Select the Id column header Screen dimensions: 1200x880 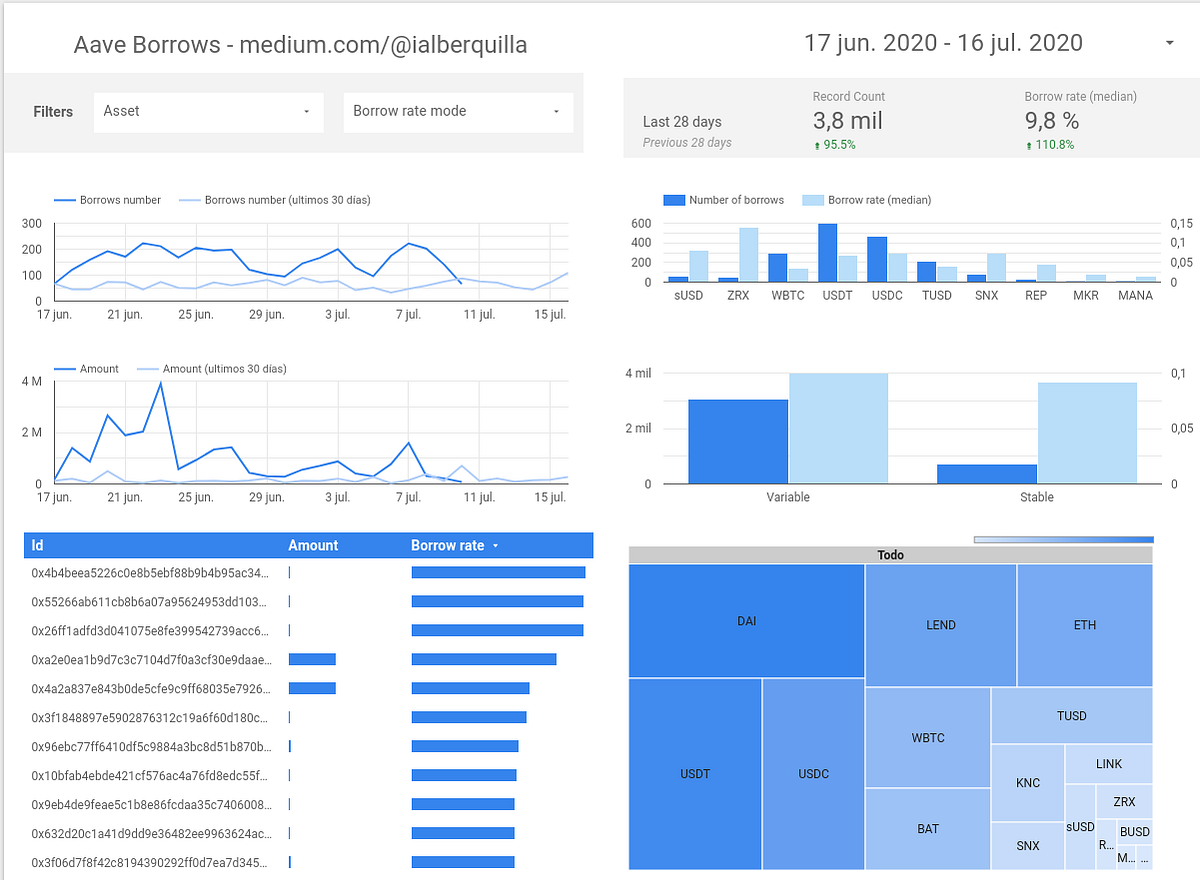pos(37,545)
